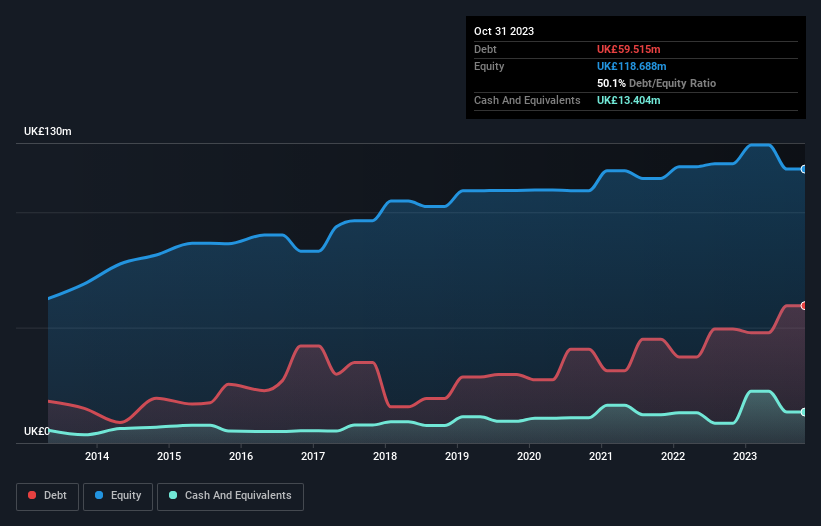Jump to the 2020 x-axis year label
The height and width of the screenshot is (526, 821).
click(529, 457)
